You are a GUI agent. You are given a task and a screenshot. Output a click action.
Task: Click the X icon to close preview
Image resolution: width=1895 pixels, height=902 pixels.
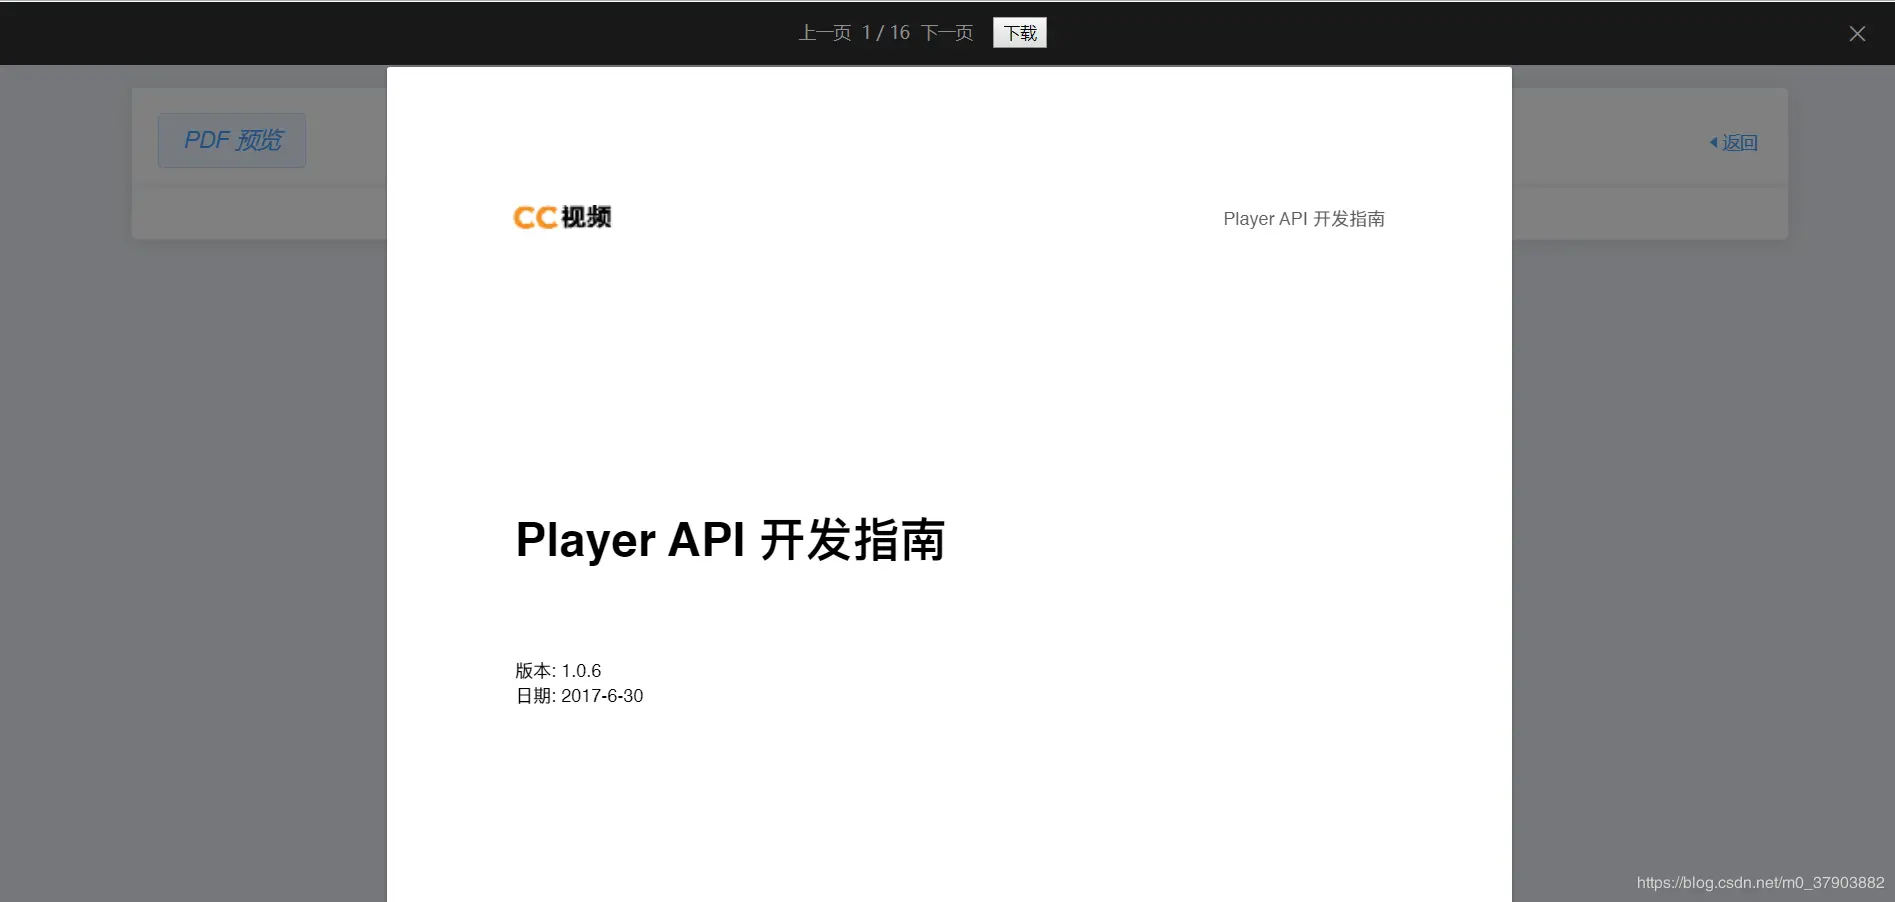(x=1857, y=33)
